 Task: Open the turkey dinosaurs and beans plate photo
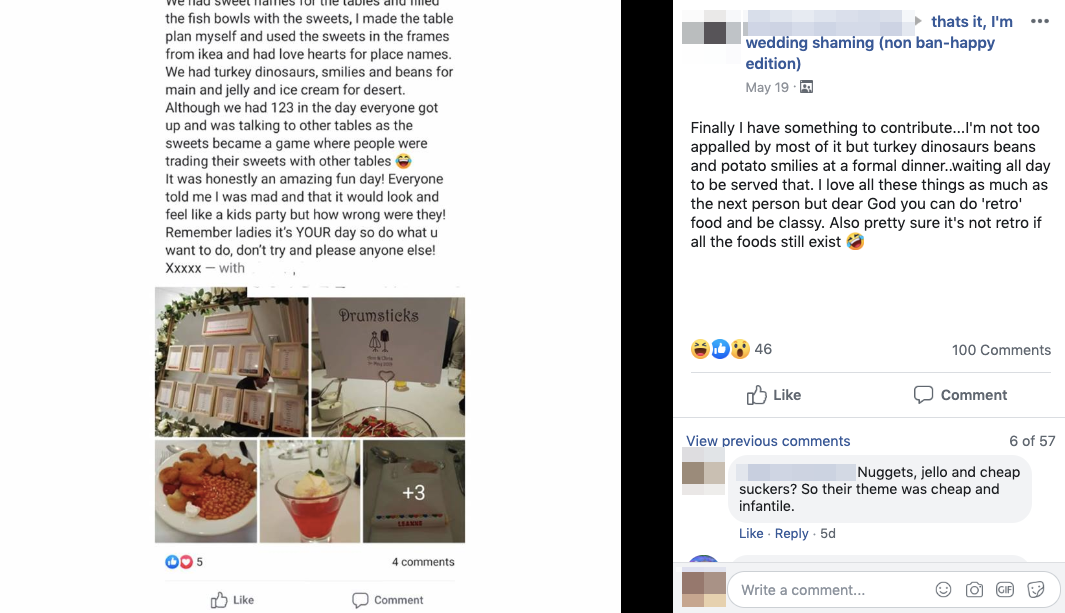click(x=206, y=491)
